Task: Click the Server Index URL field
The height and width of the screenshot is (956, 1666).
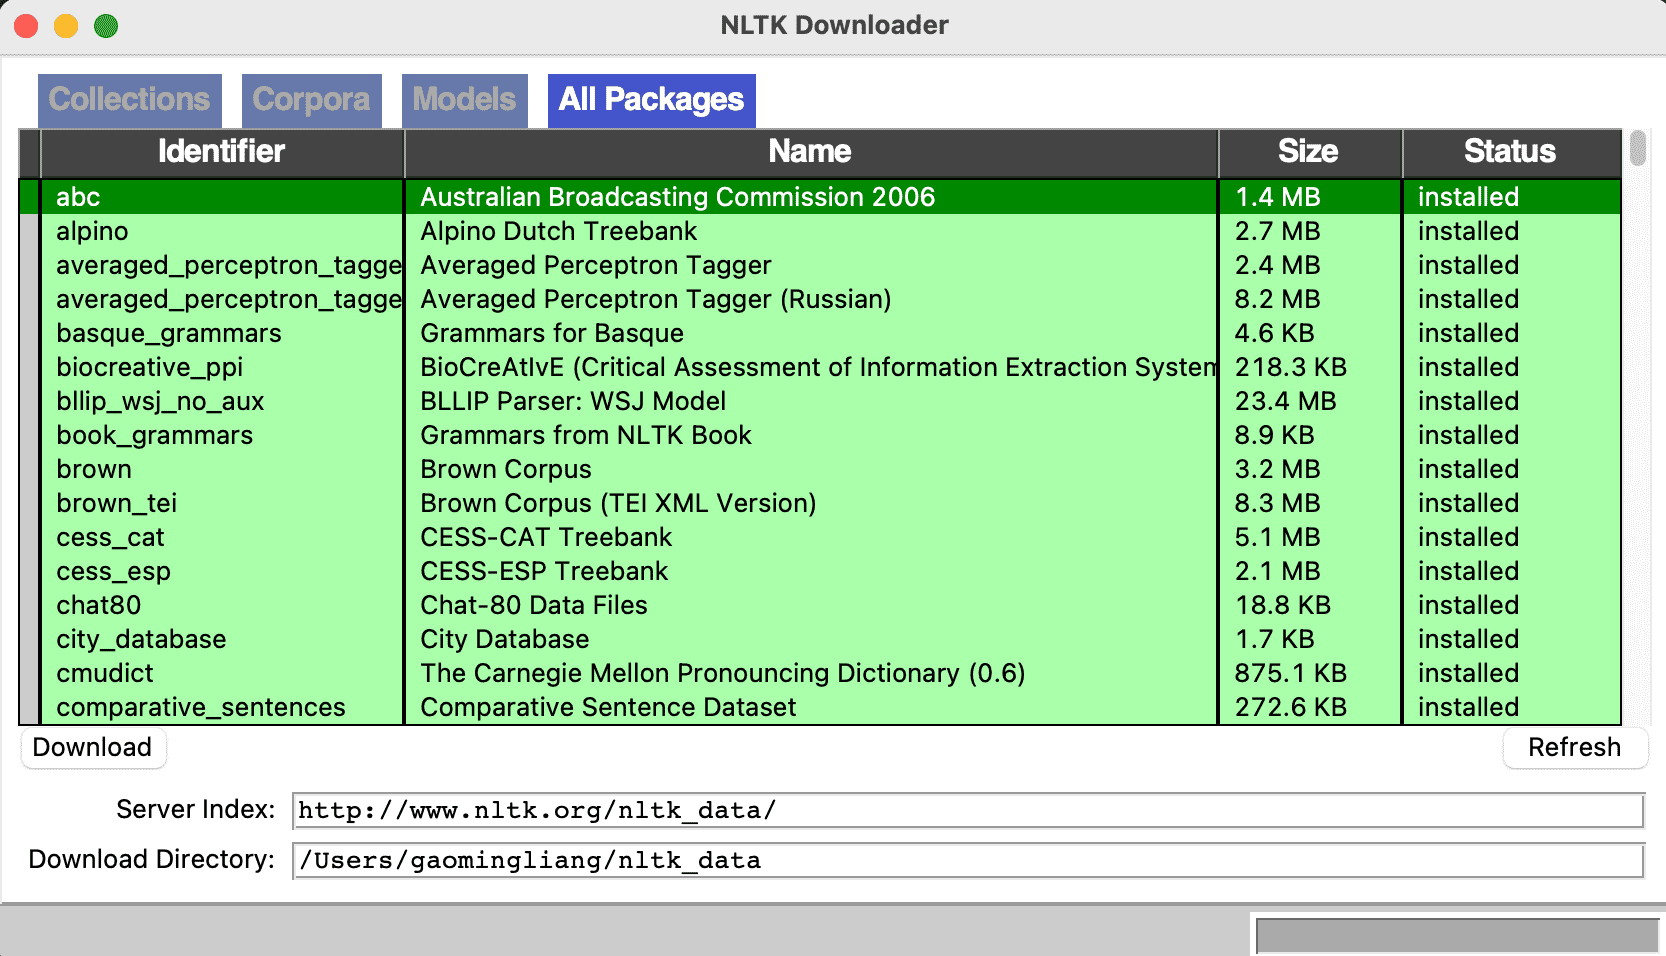Action: (967, 810)
